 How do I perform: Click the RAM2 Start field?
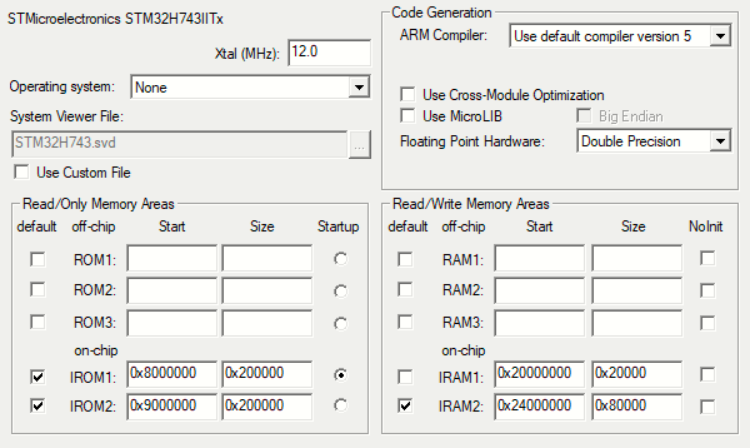click(x=540, y=291)
